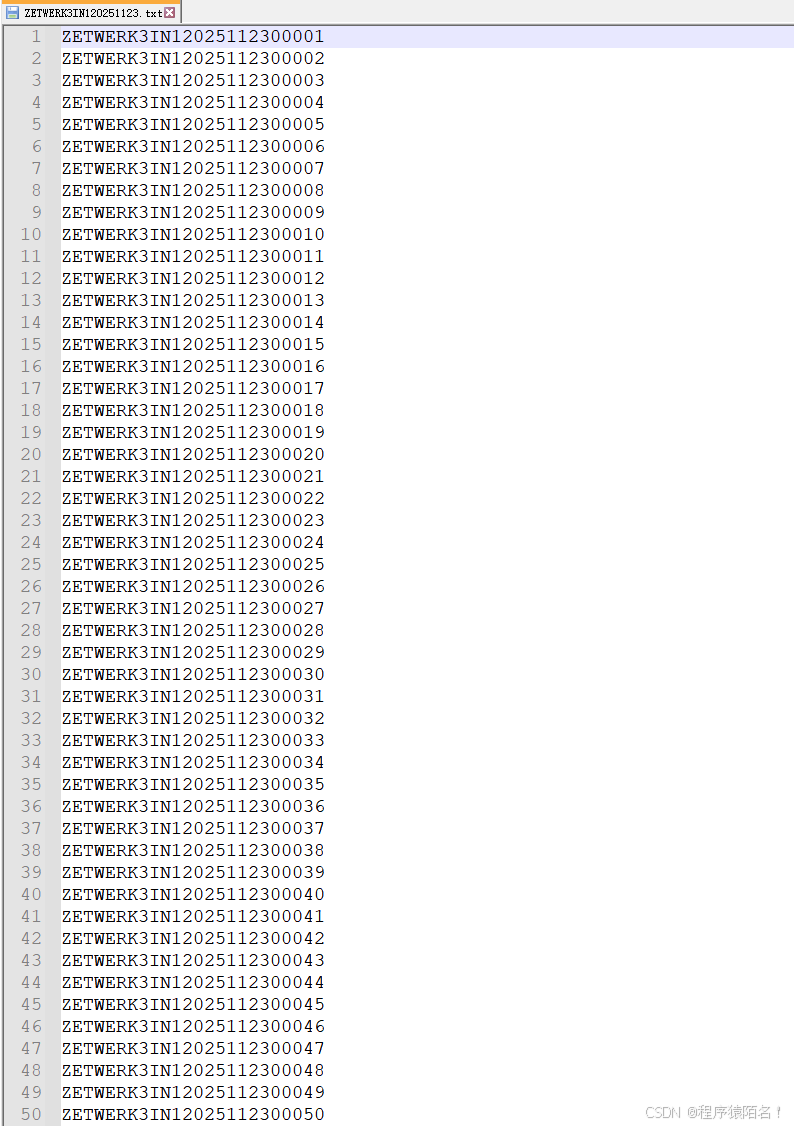This screenshot has height=1126, width=794.
Task: Click the save icon on the file tab
Action: 12,12
